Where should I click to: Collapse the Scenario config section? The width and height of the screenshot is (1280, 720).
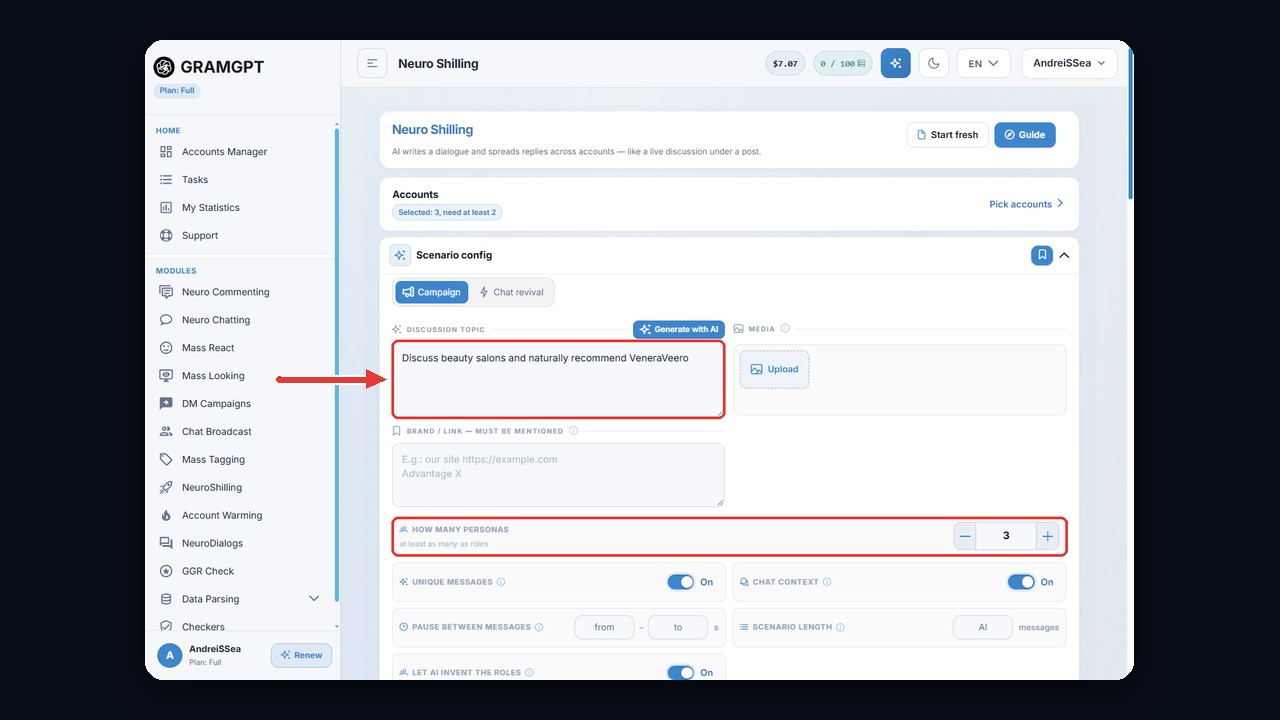pos(1064,255)
